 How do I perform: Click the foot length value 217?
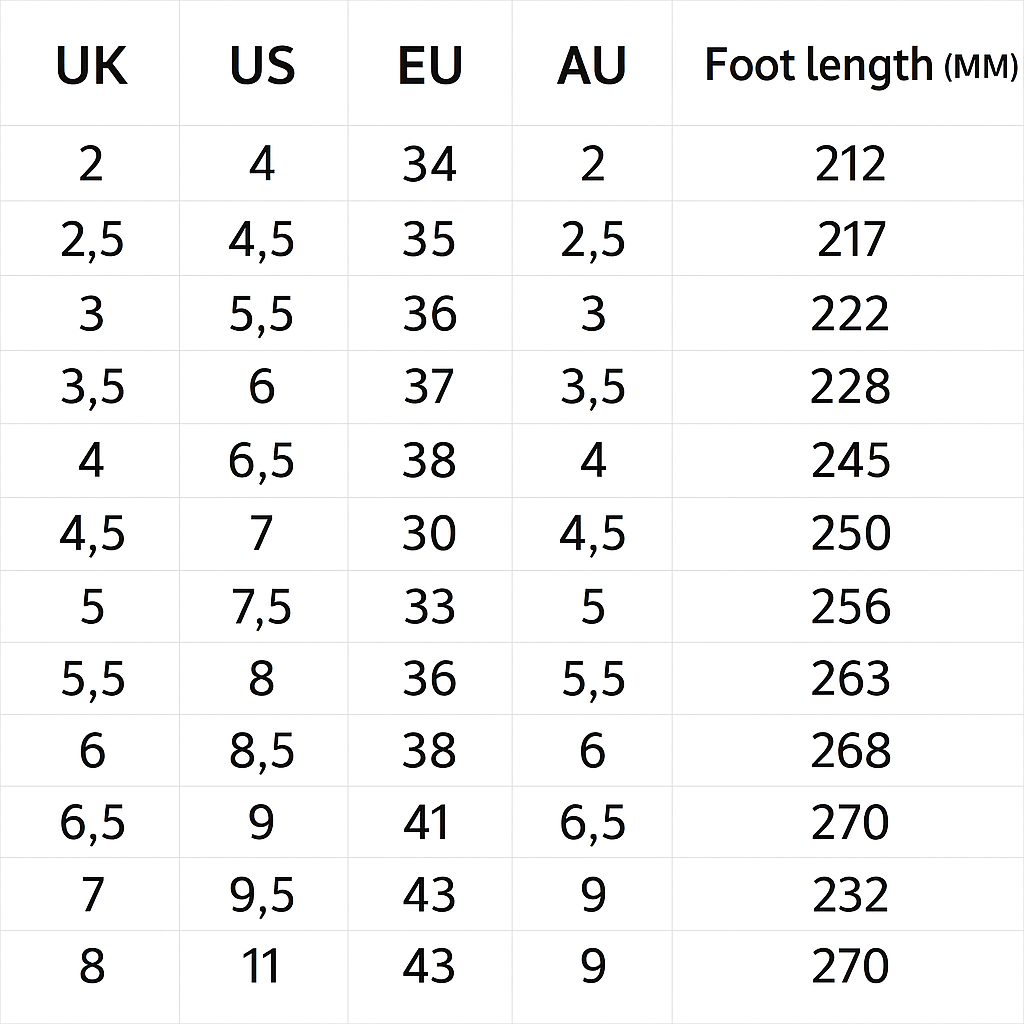click(851, 240)
